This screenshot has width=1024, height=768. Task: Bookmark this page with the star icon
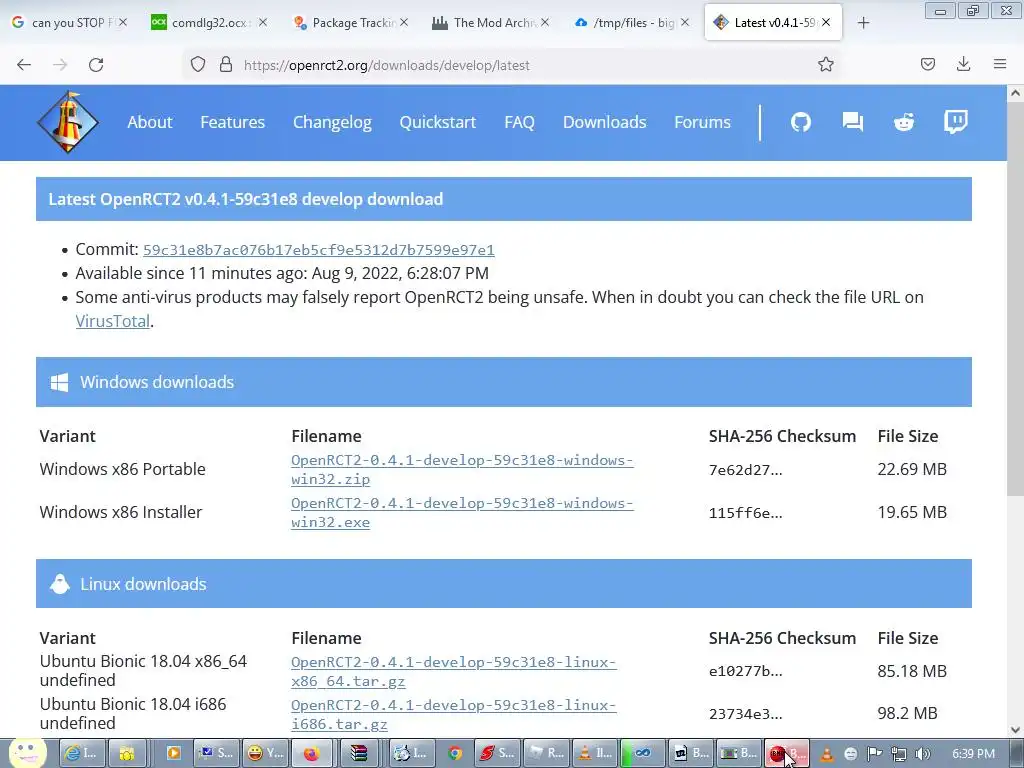pyautogui.click(x=825, y=65)
